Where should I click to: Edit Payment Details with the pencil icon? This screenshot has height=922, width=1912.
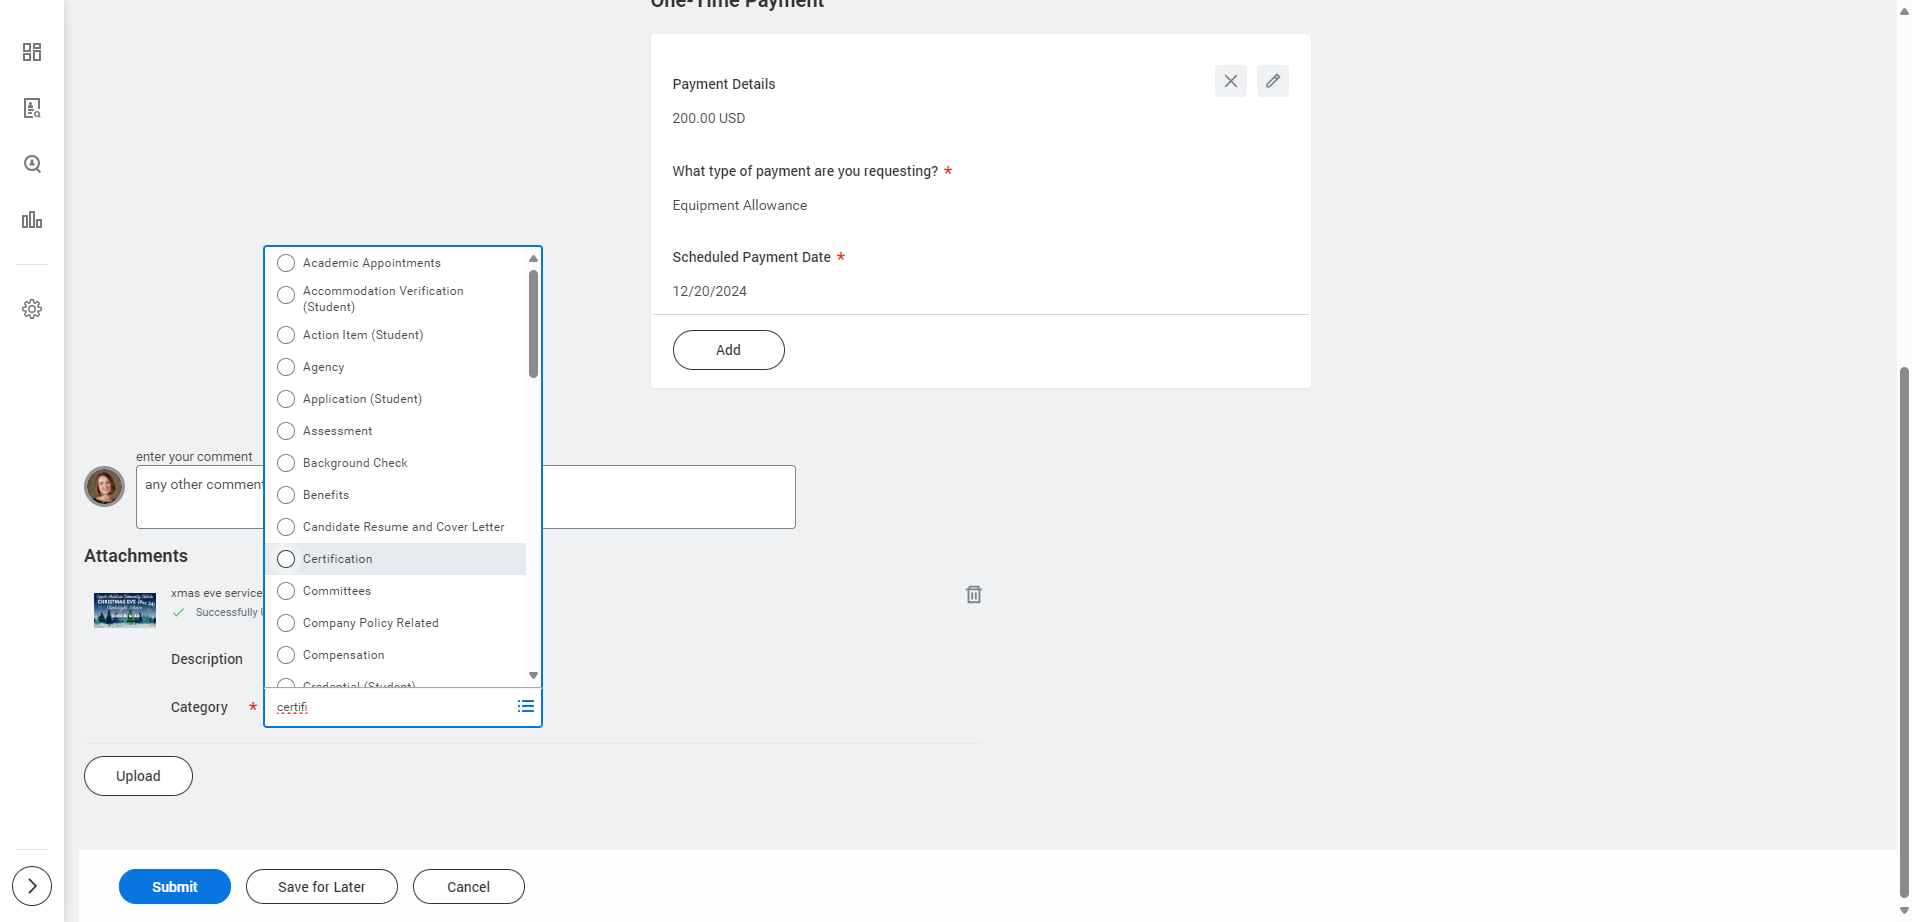(x=1273, y=81)
